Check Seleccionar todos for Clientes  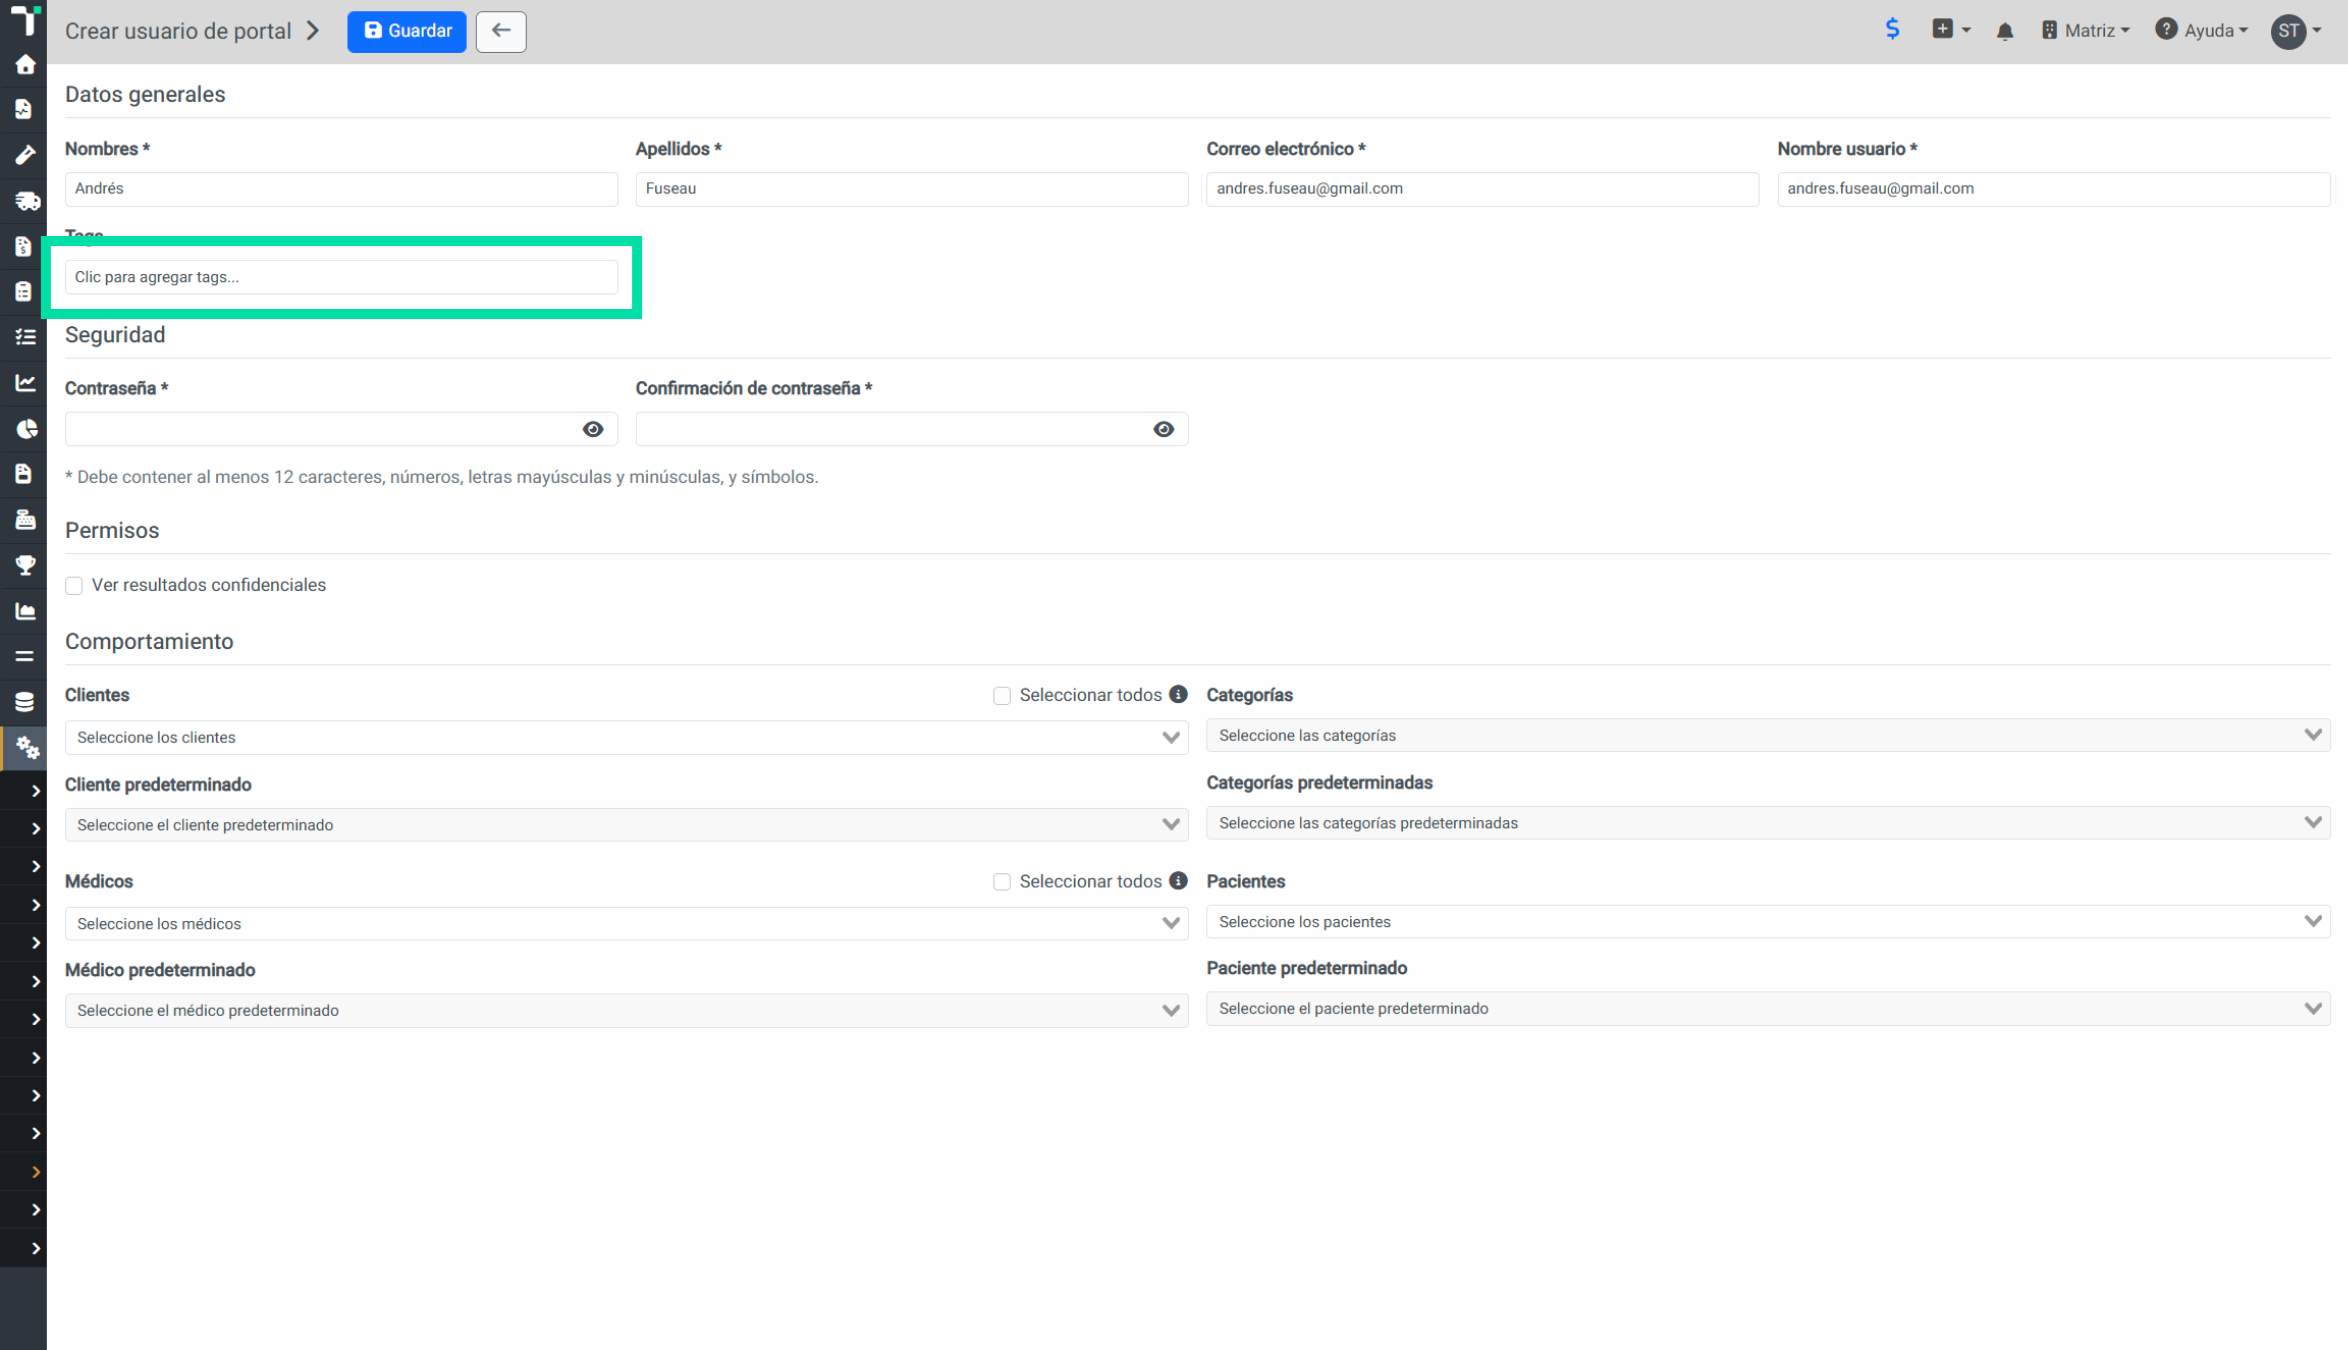tap(1002, 696)
